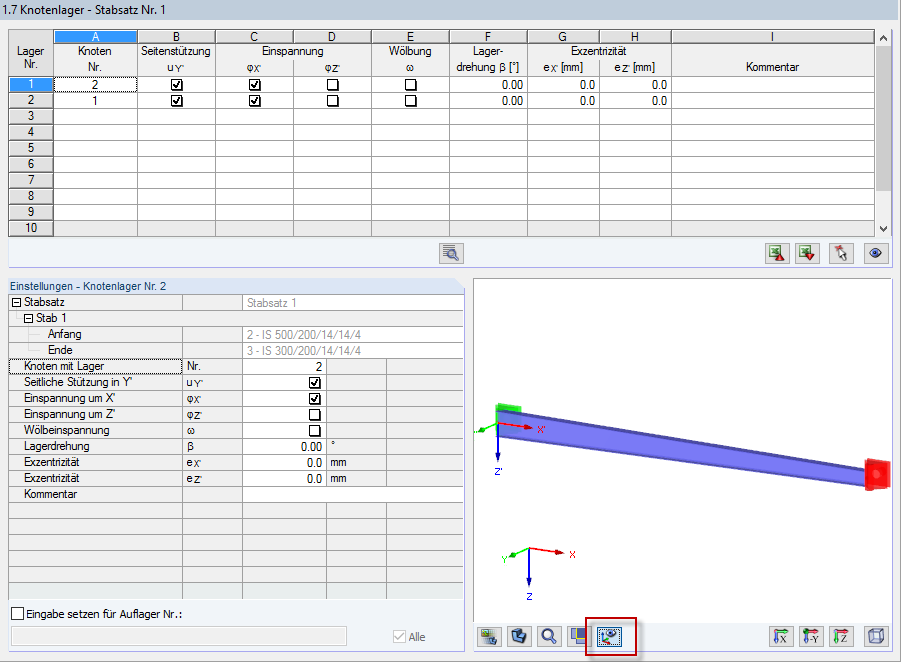Pick a node graphically with the cursor icon

click(841, 253)
